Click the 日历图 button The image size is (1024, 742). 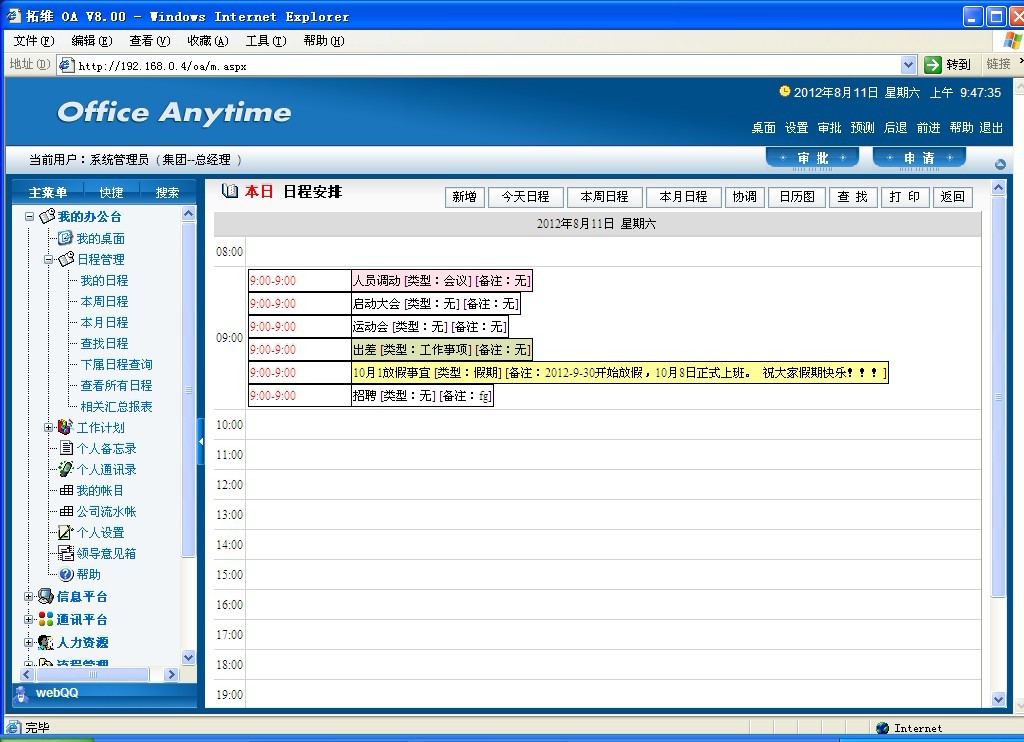pos(797,197)
